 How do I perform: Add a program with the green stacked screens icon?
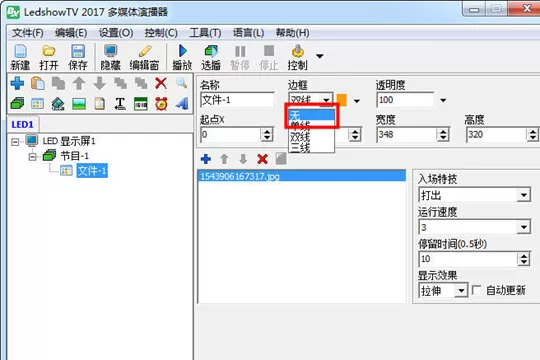pyautogui.click(x=17, y=103)
